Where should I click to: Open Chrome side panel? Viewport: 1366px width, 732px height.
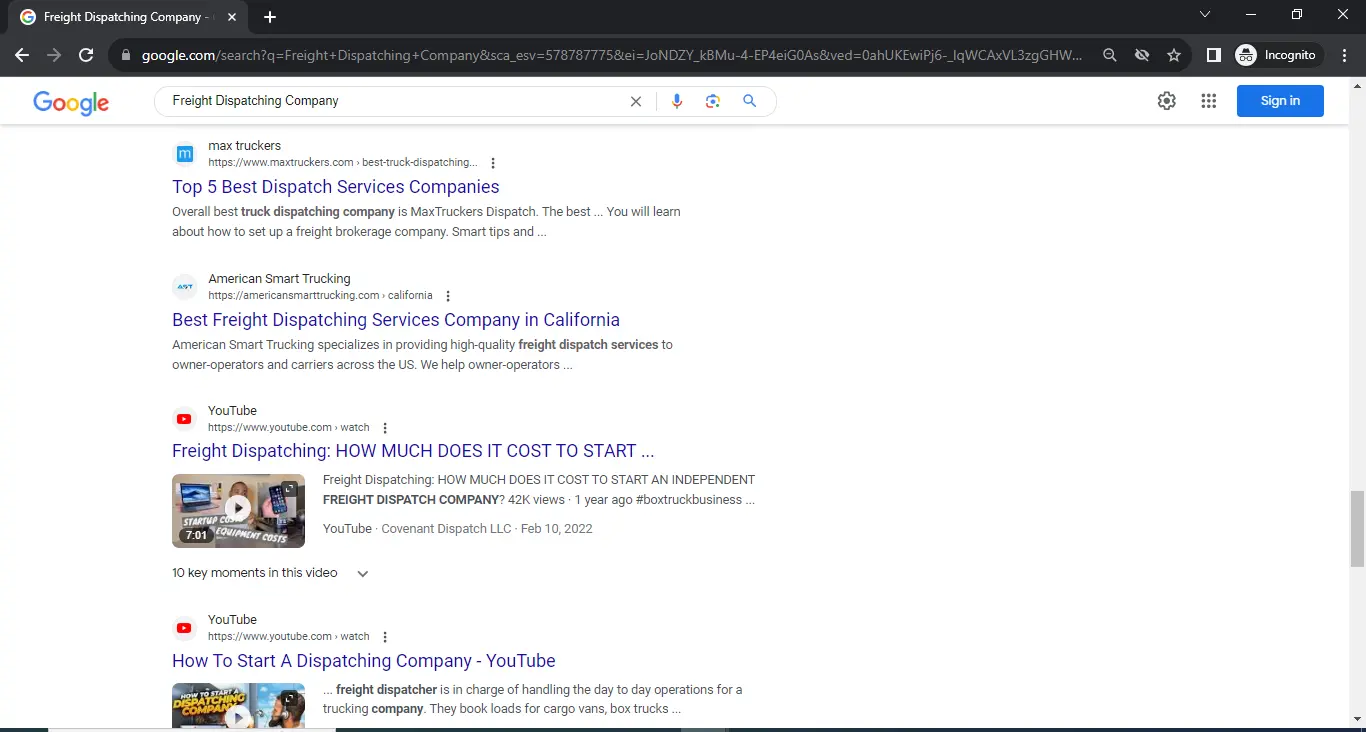[1213, 56]
